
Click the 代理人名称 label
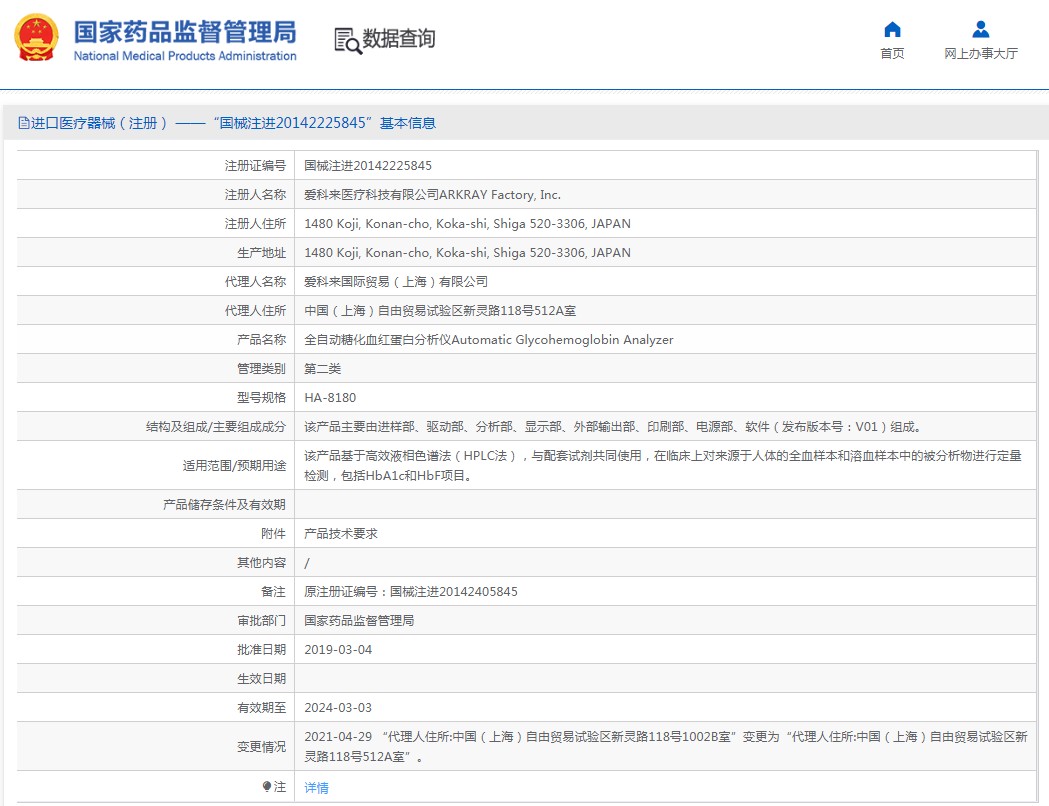click(255, 282)
